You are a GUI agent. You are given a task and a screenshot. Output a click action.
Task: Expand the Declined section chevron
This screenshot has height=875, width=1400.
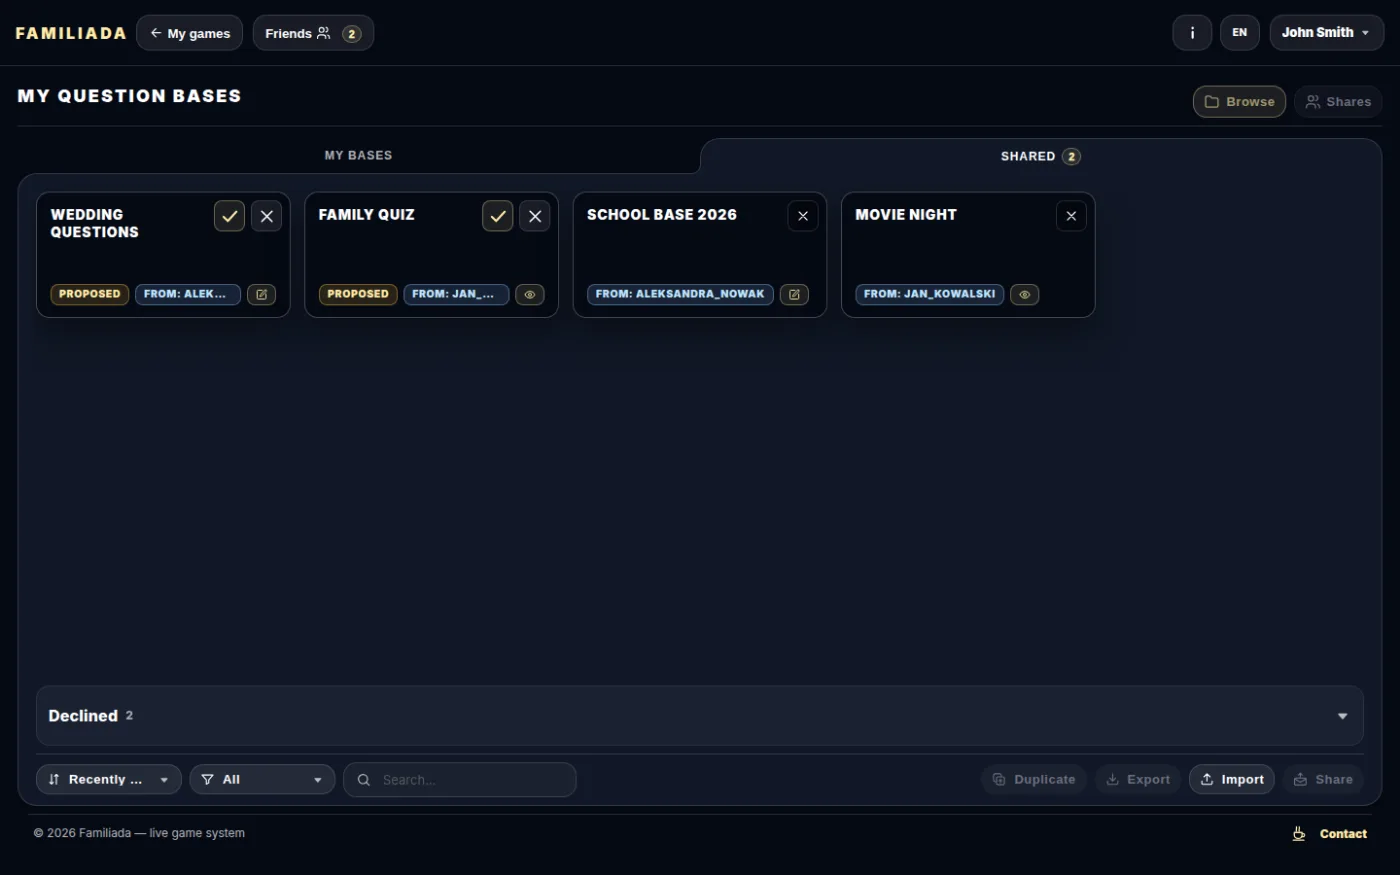click(x=1342, y=716)
